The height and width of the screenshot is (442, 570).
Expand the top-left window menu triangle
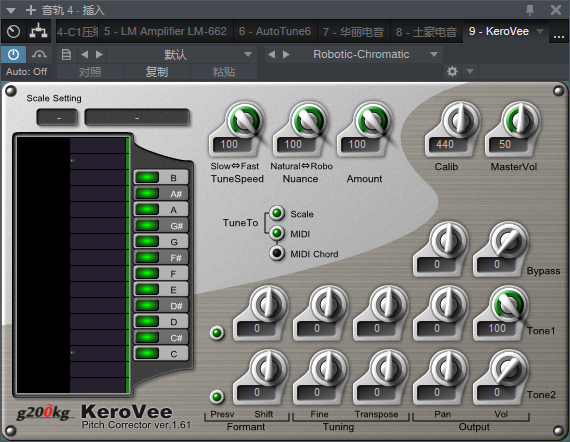[x=11, y=11]
